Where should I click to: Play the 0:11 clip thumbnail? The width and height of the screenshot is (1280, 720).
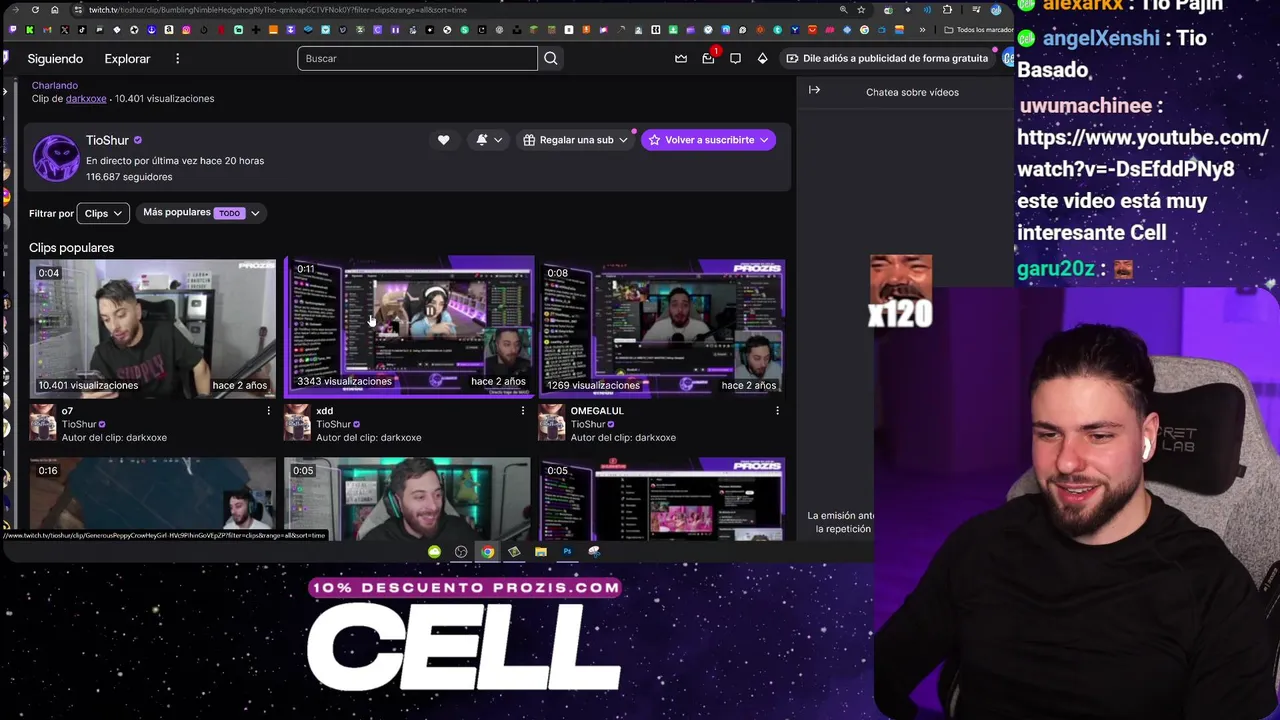[408, 326]
